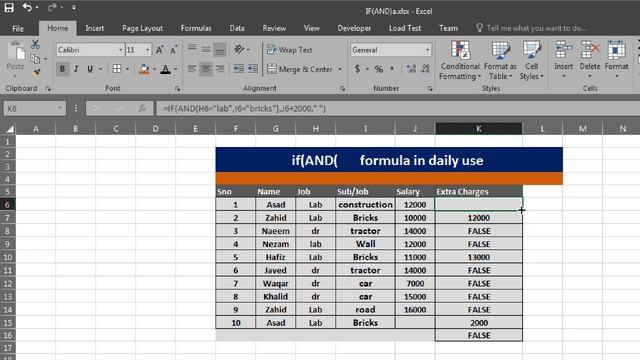Expand the General number format dropdown

pyautogui.click(x=427, y=50)
